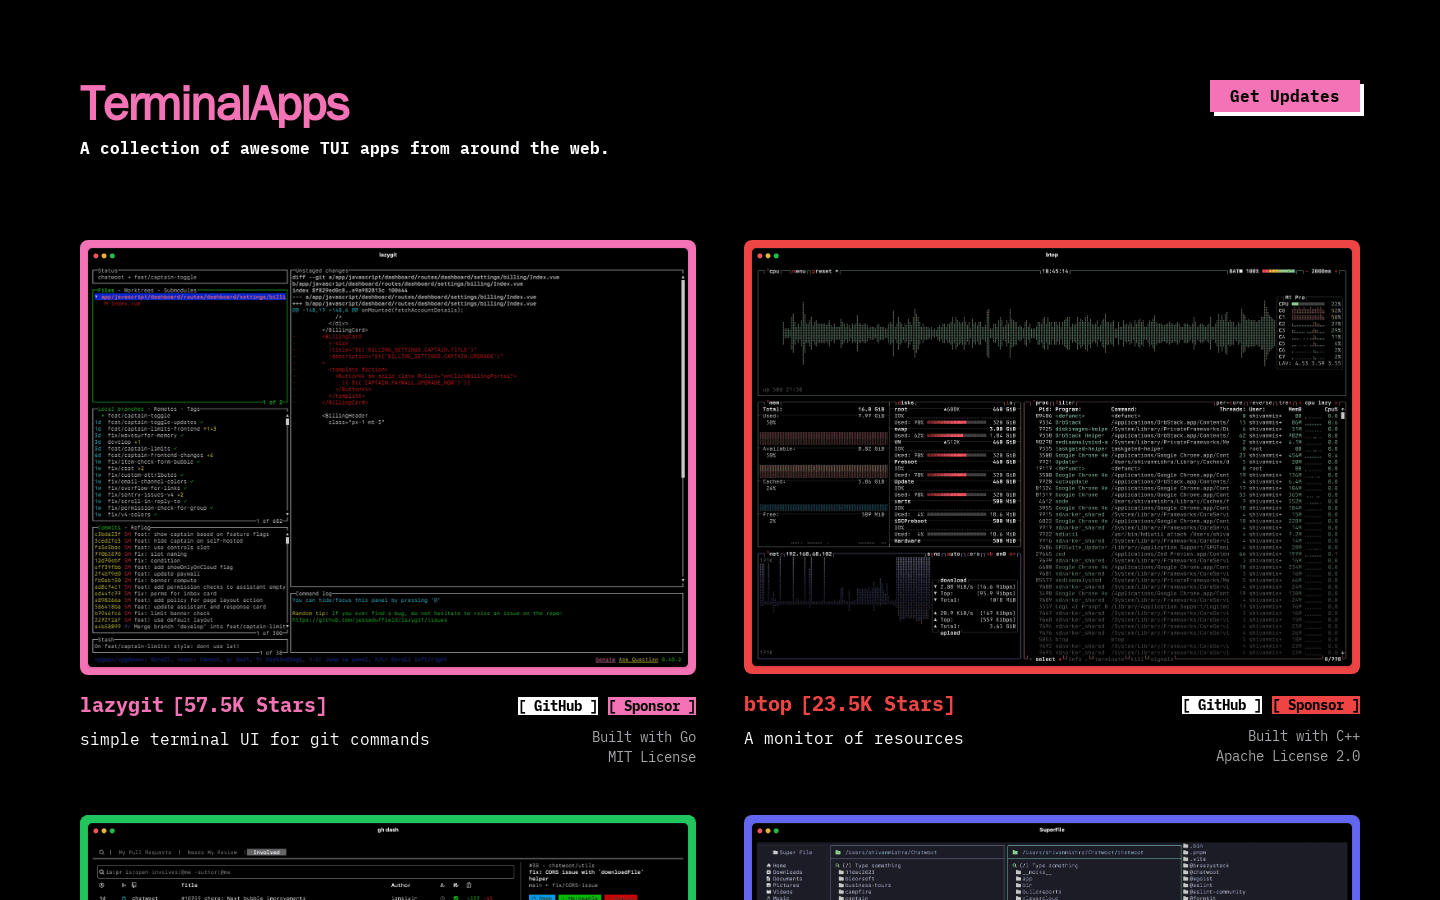Toggle the cpu panel label in btop
1440x900 pixels.
click(x=773, y=271)
